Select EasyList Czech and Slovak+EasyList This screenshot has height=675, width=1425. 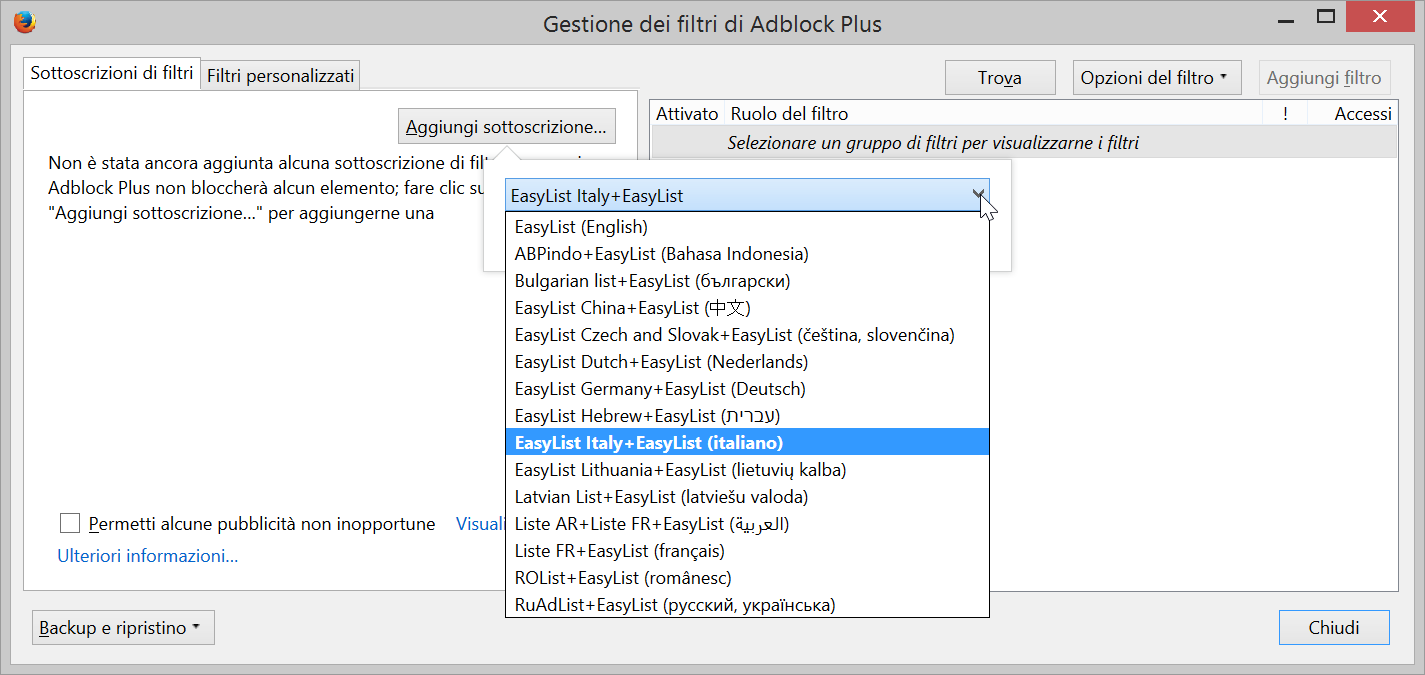click(x=747, y=335)
